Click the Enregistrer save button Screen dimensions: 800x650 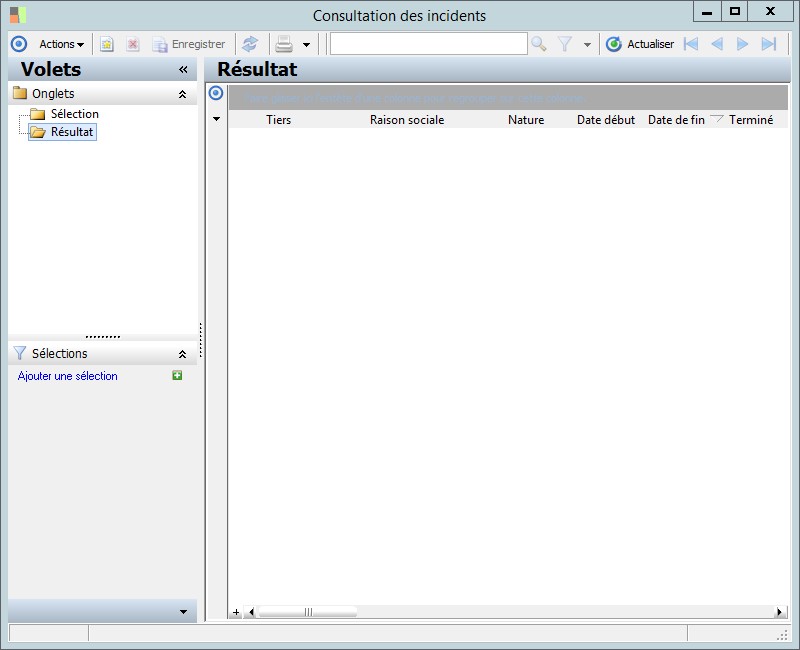pos(189,44)
